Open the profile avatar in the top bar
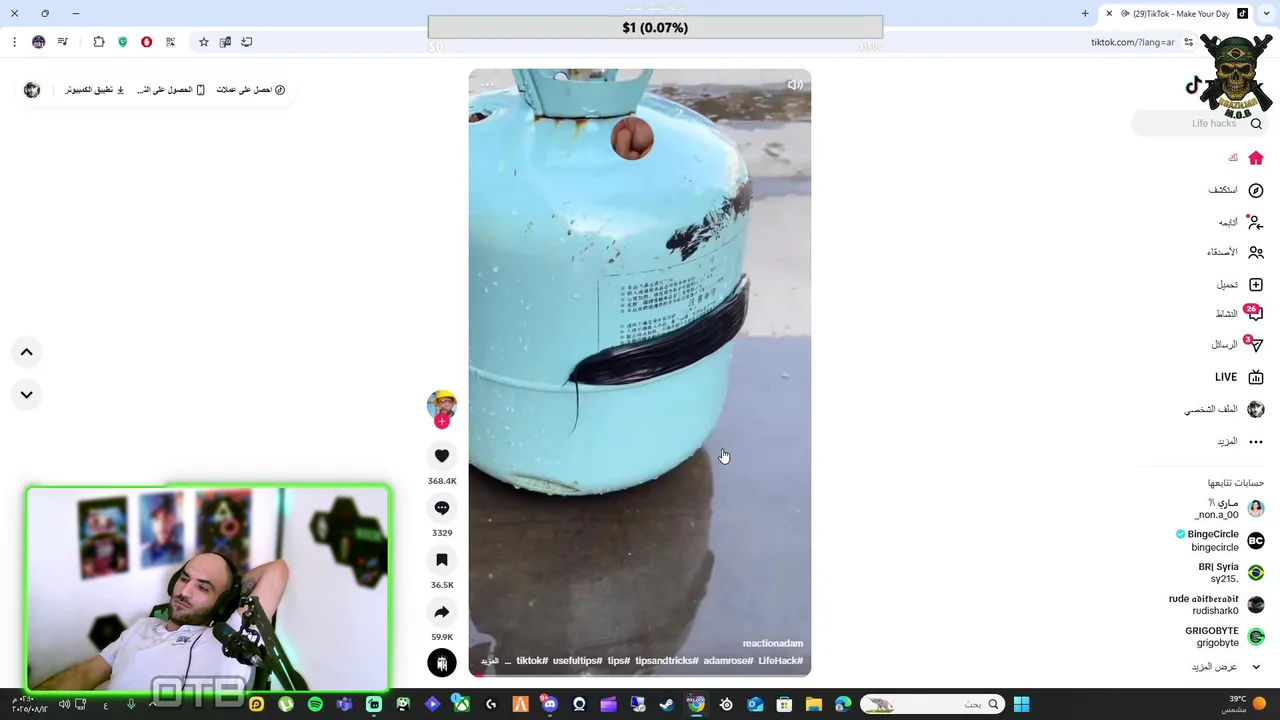The image size is (1280, 720). tap(32, 90)
